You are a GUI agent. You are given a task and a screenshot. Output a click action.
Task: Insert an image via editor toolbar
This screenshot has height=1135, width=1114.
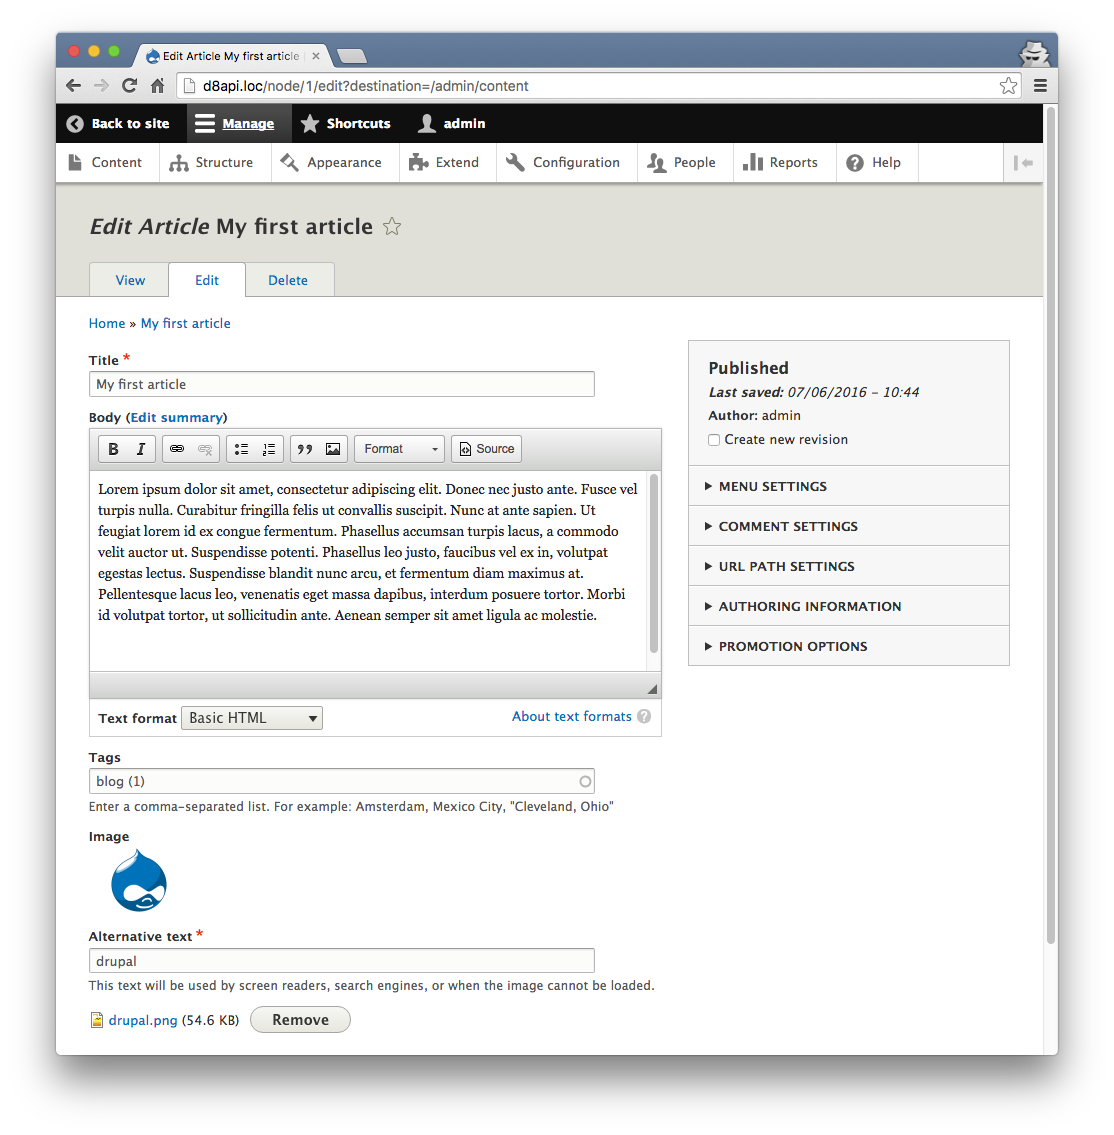coord(333,449)
